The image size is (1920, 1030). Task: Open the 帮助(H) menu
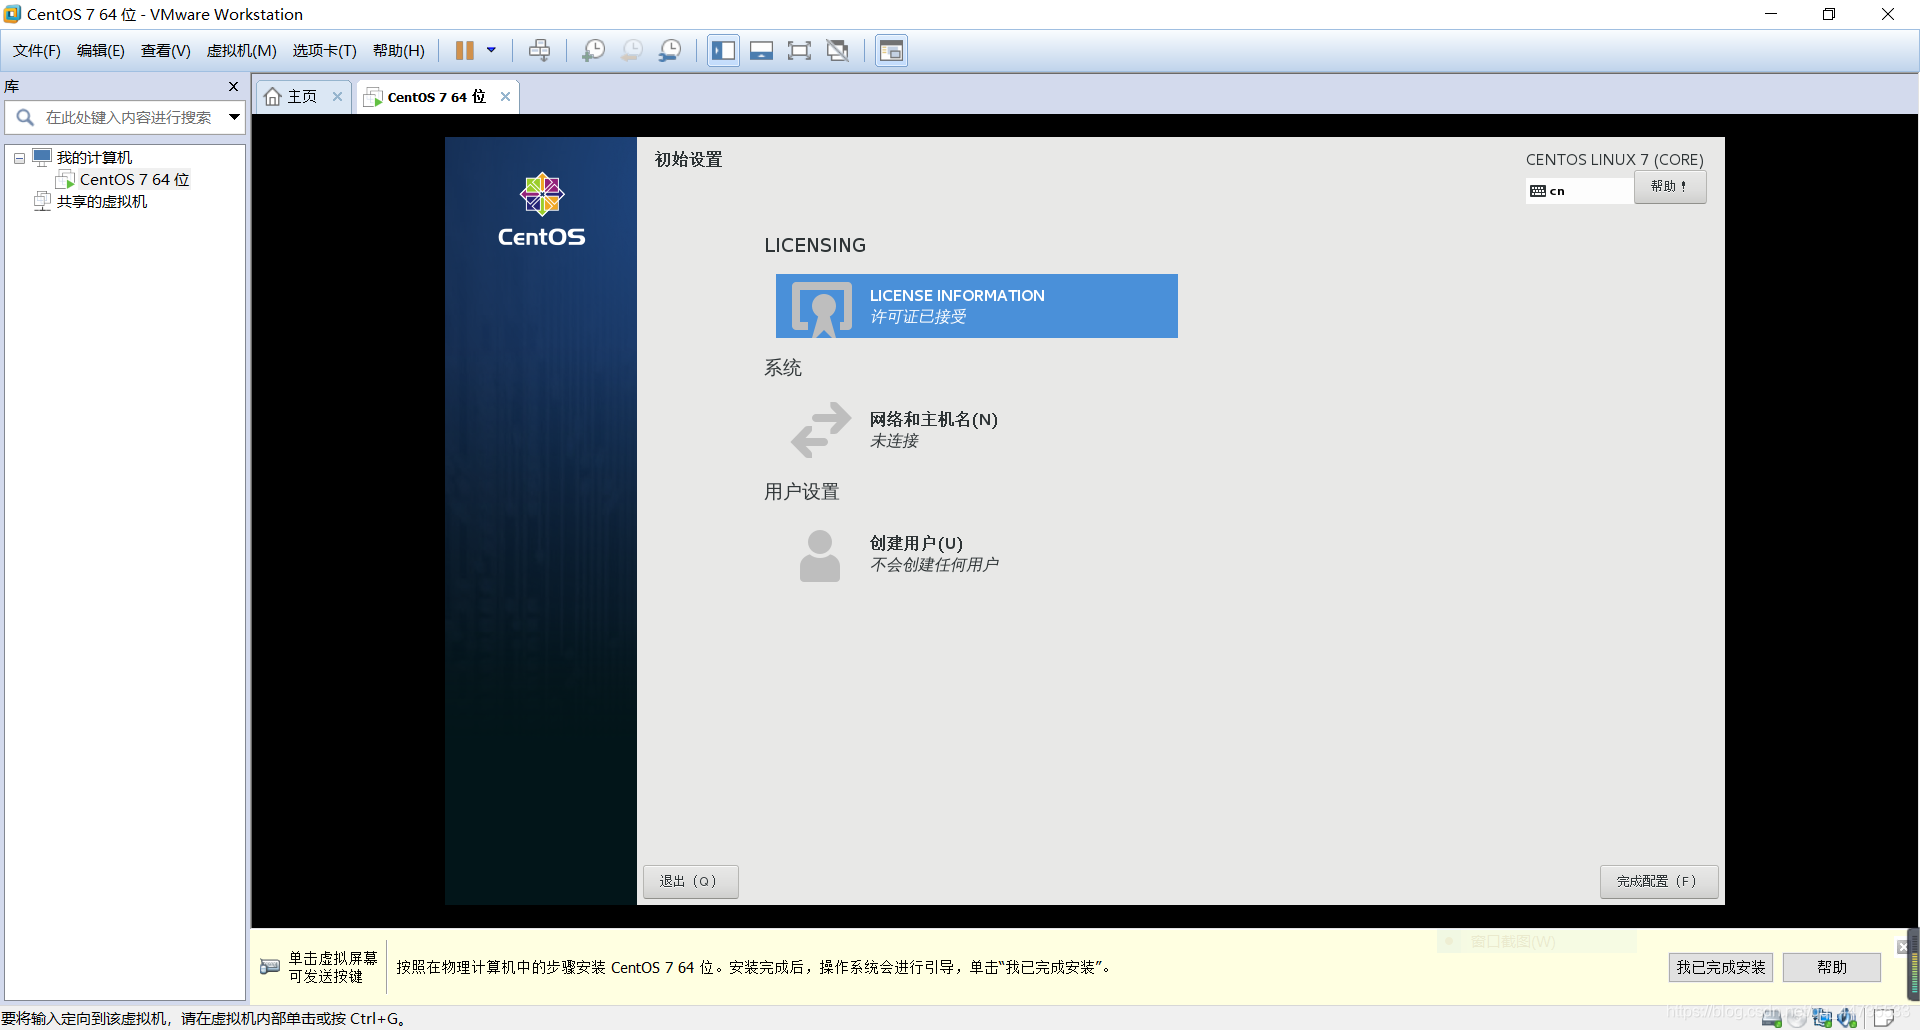pyautogui.click(x=399, y=51)
